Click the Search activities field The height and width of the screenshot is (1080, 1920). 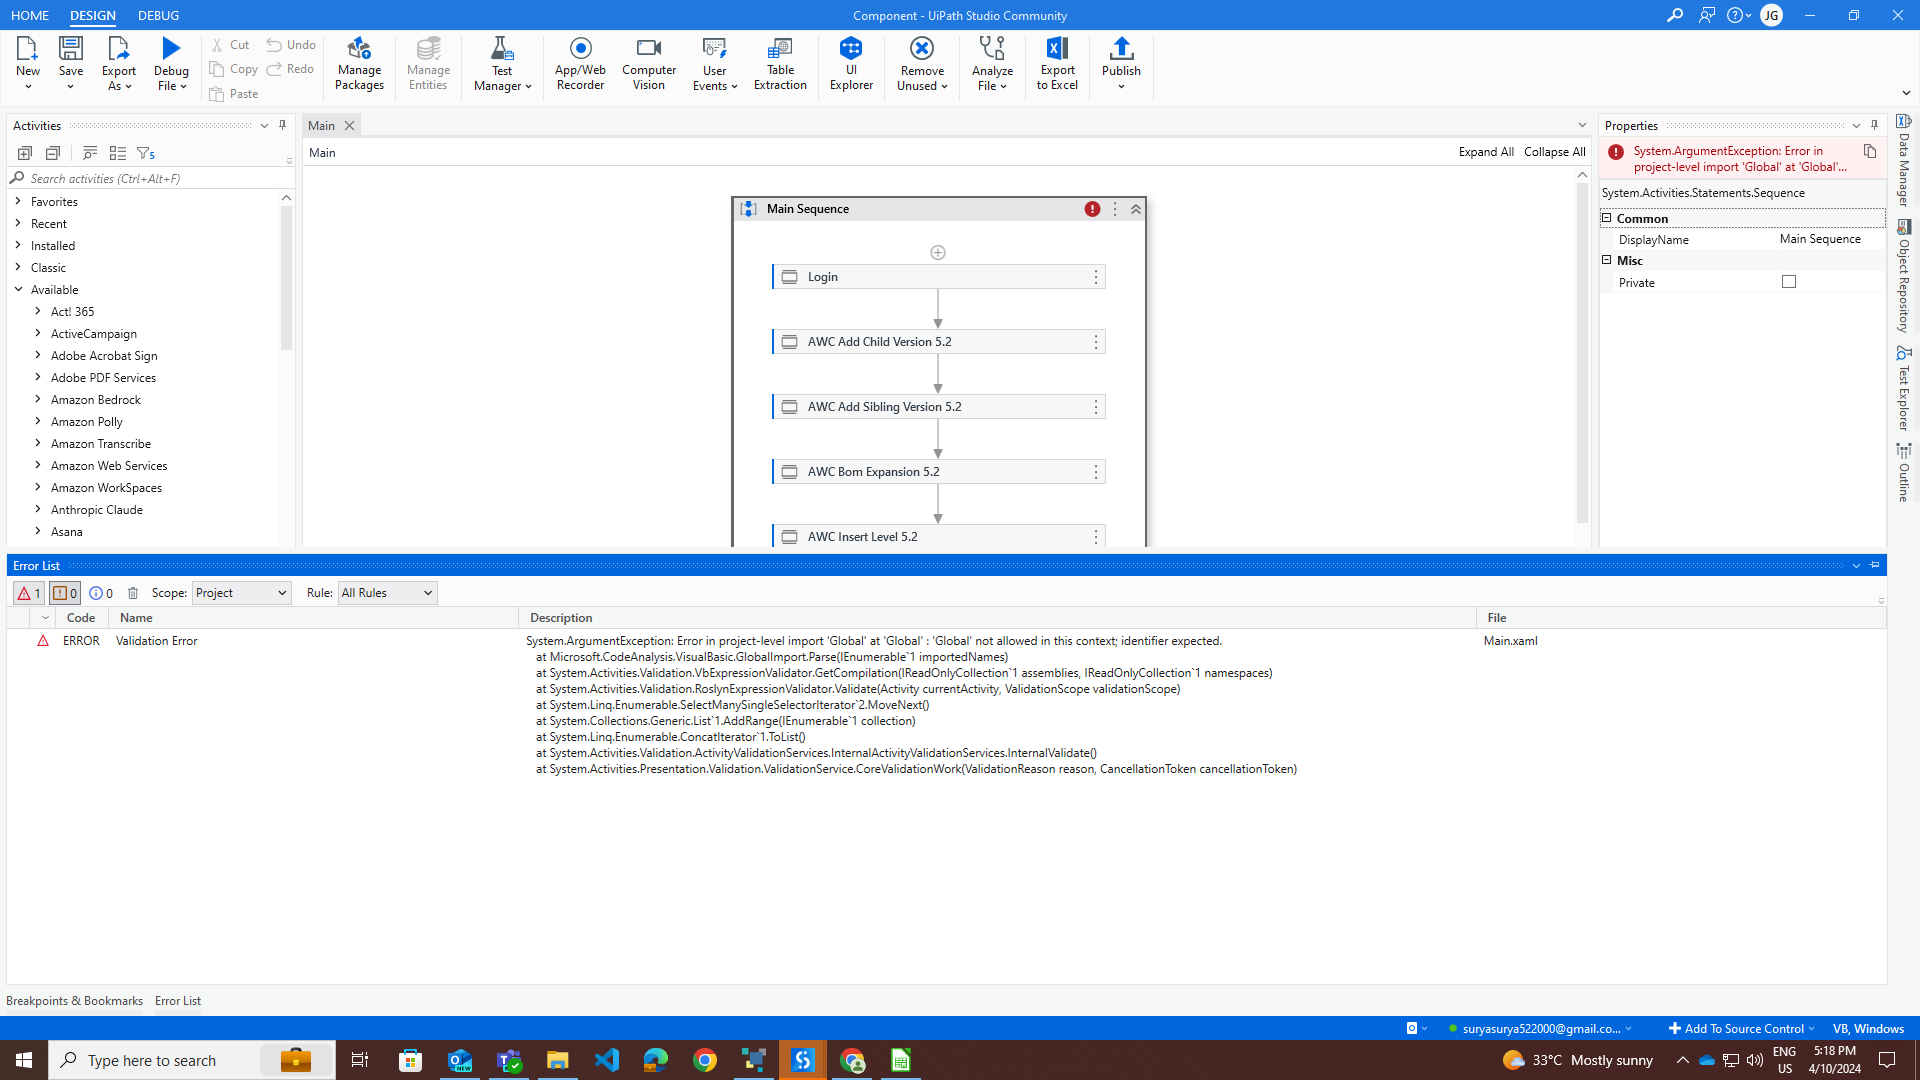coord(150,178)
